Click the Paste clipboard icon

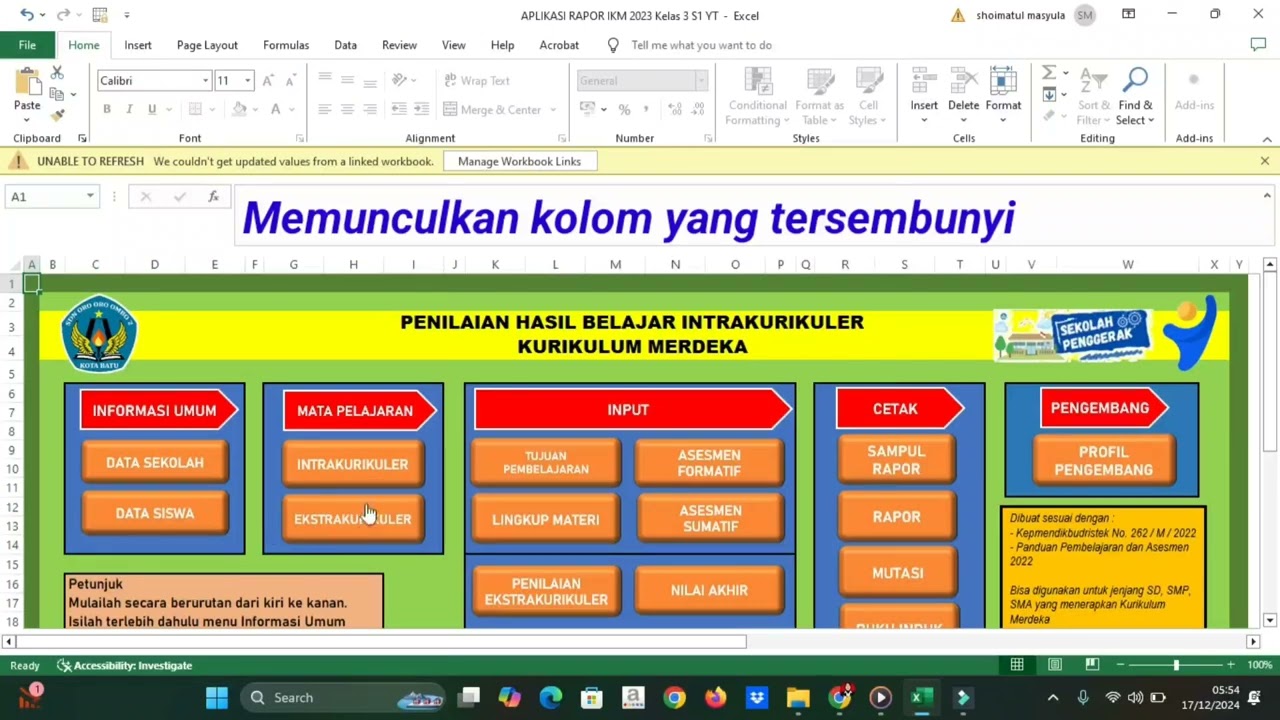pyautogui.click(x=27, y=82)
